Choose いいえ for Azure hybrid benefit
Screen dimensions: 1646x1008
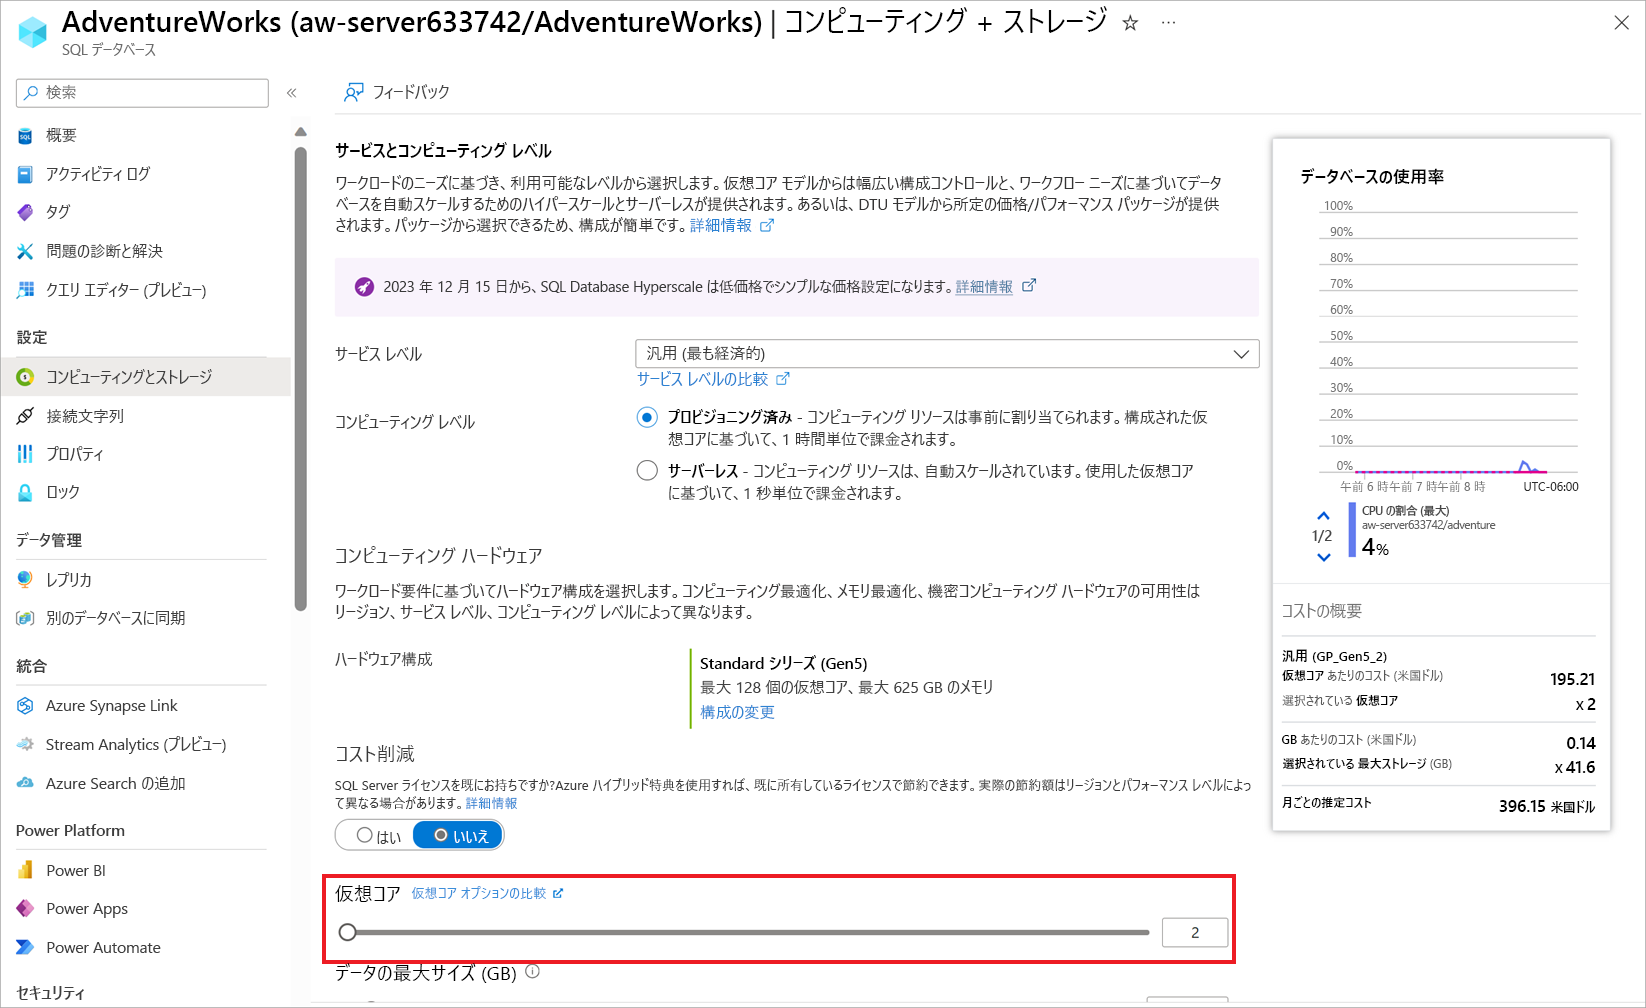click(459, 835)
